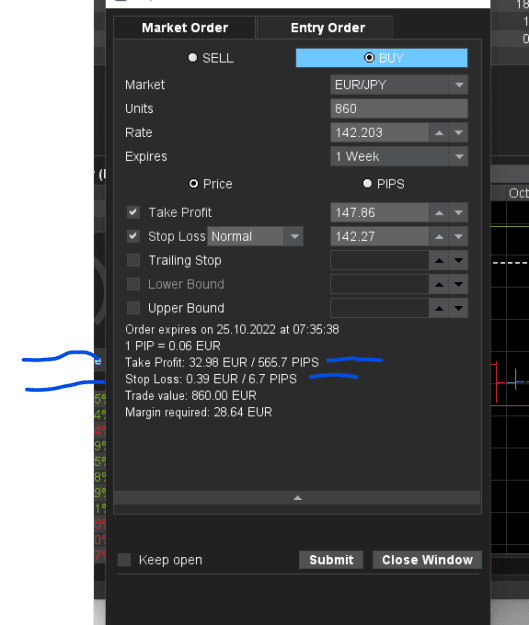The width and height of the screenshot is (529, 625).
Task: Lower Take Profit price with down arrow
Action: [458, 212]
